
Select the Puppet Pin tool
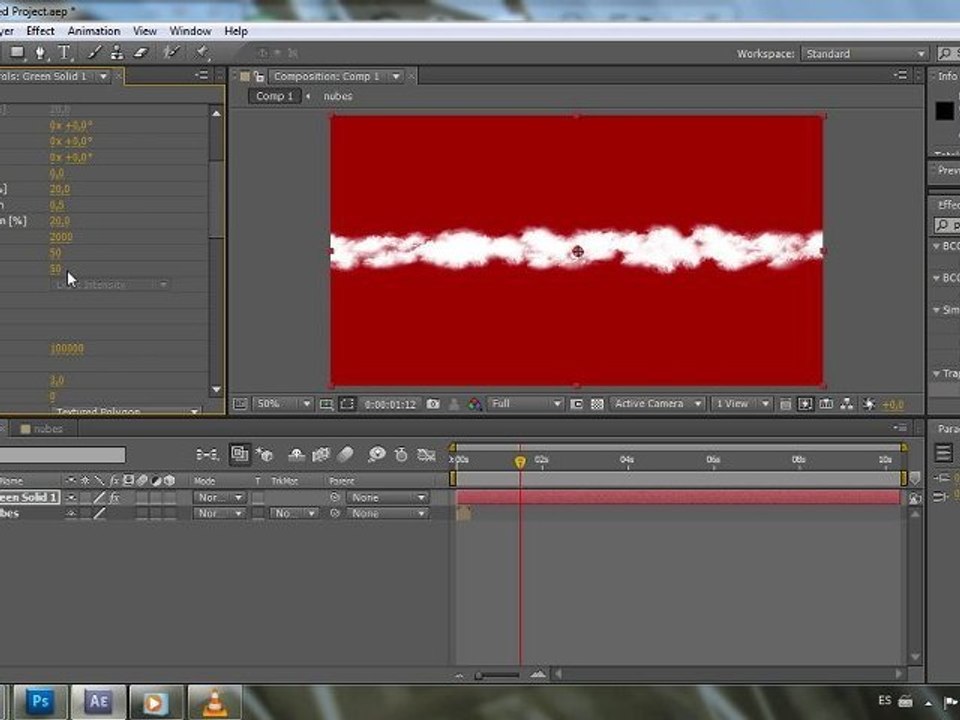[201, 53]
